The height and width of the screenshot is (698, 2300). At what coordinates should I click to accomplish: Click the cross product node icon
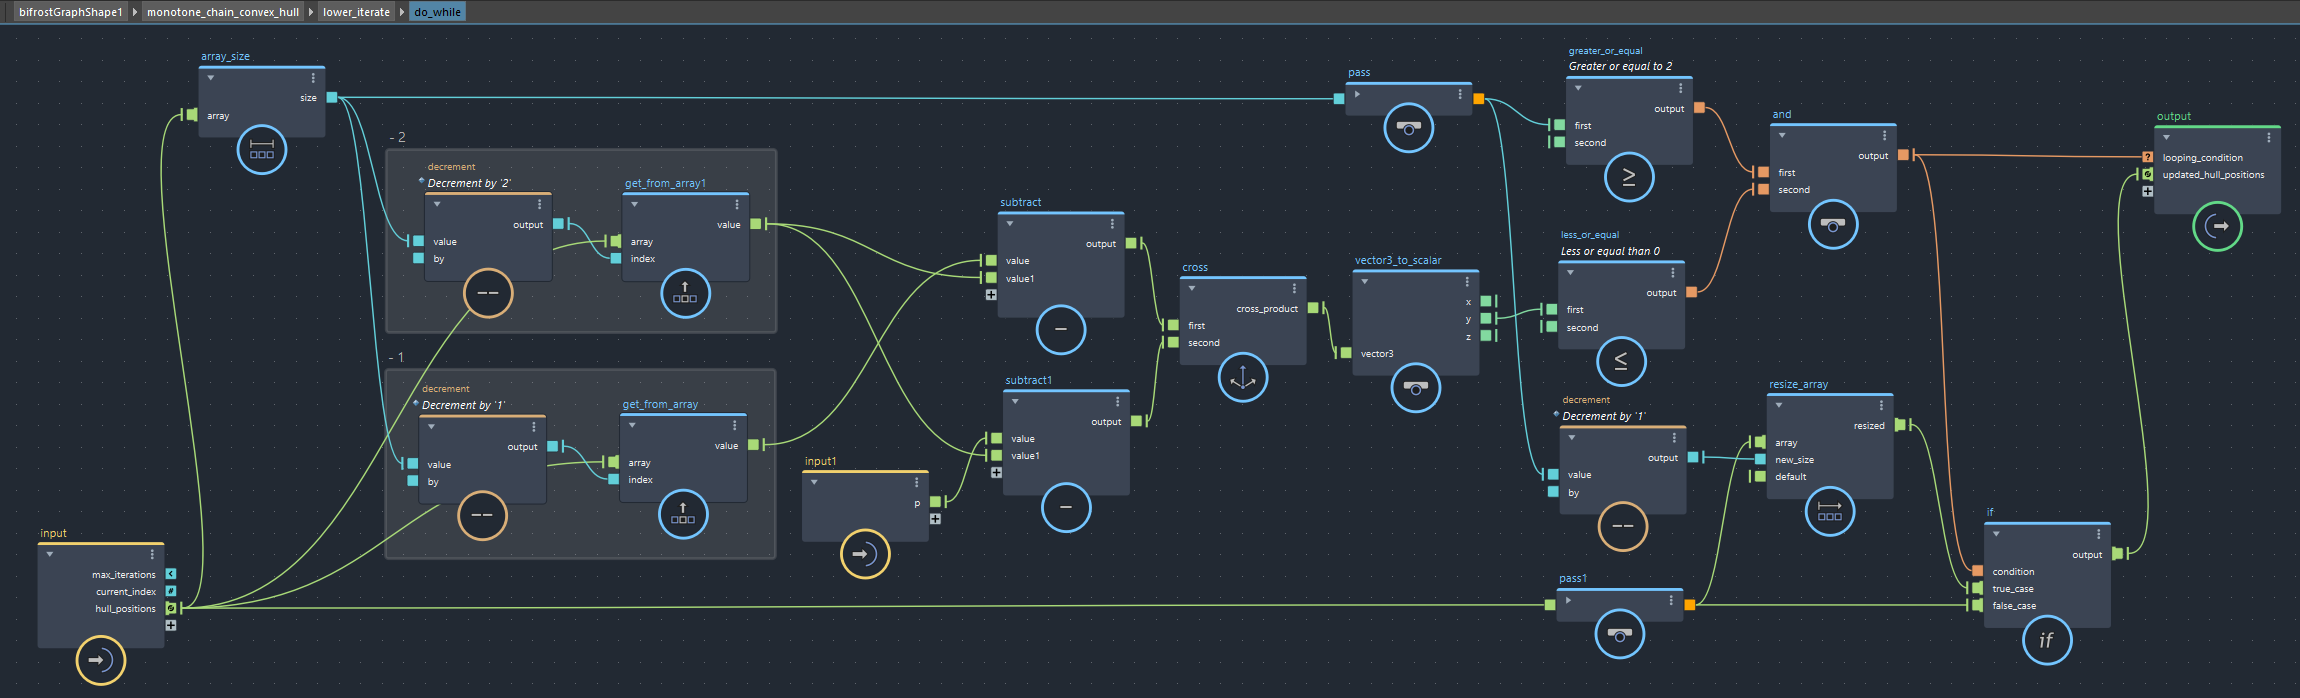(1243, 378)
